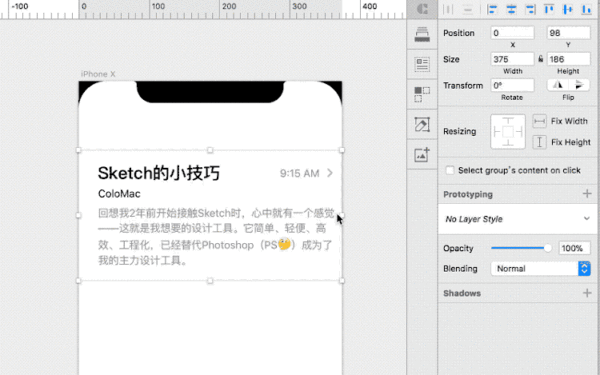This screenshot has width=600, height=375.
Task: Click the Shadows section header
Action: click(462, 293)
